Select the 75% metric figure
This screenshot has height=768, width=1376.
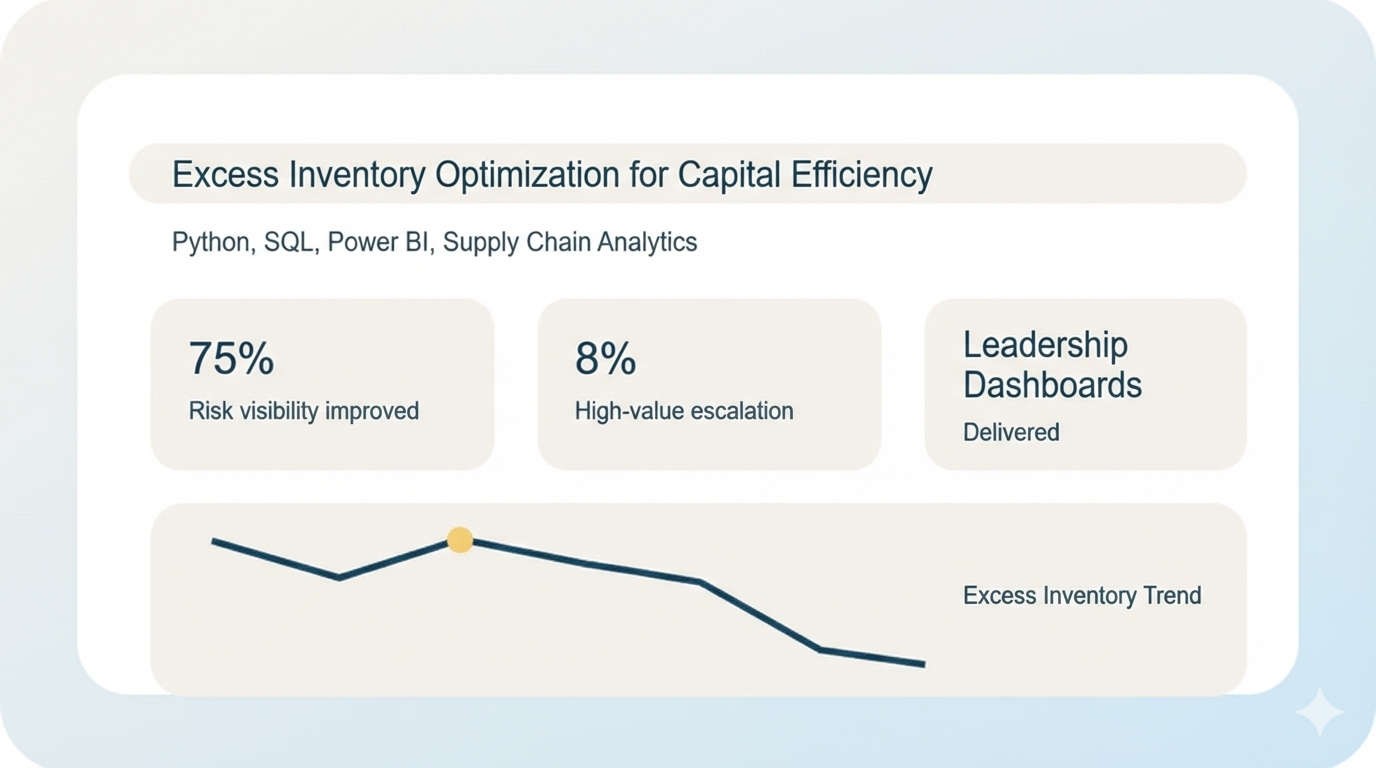pos(231,358)
